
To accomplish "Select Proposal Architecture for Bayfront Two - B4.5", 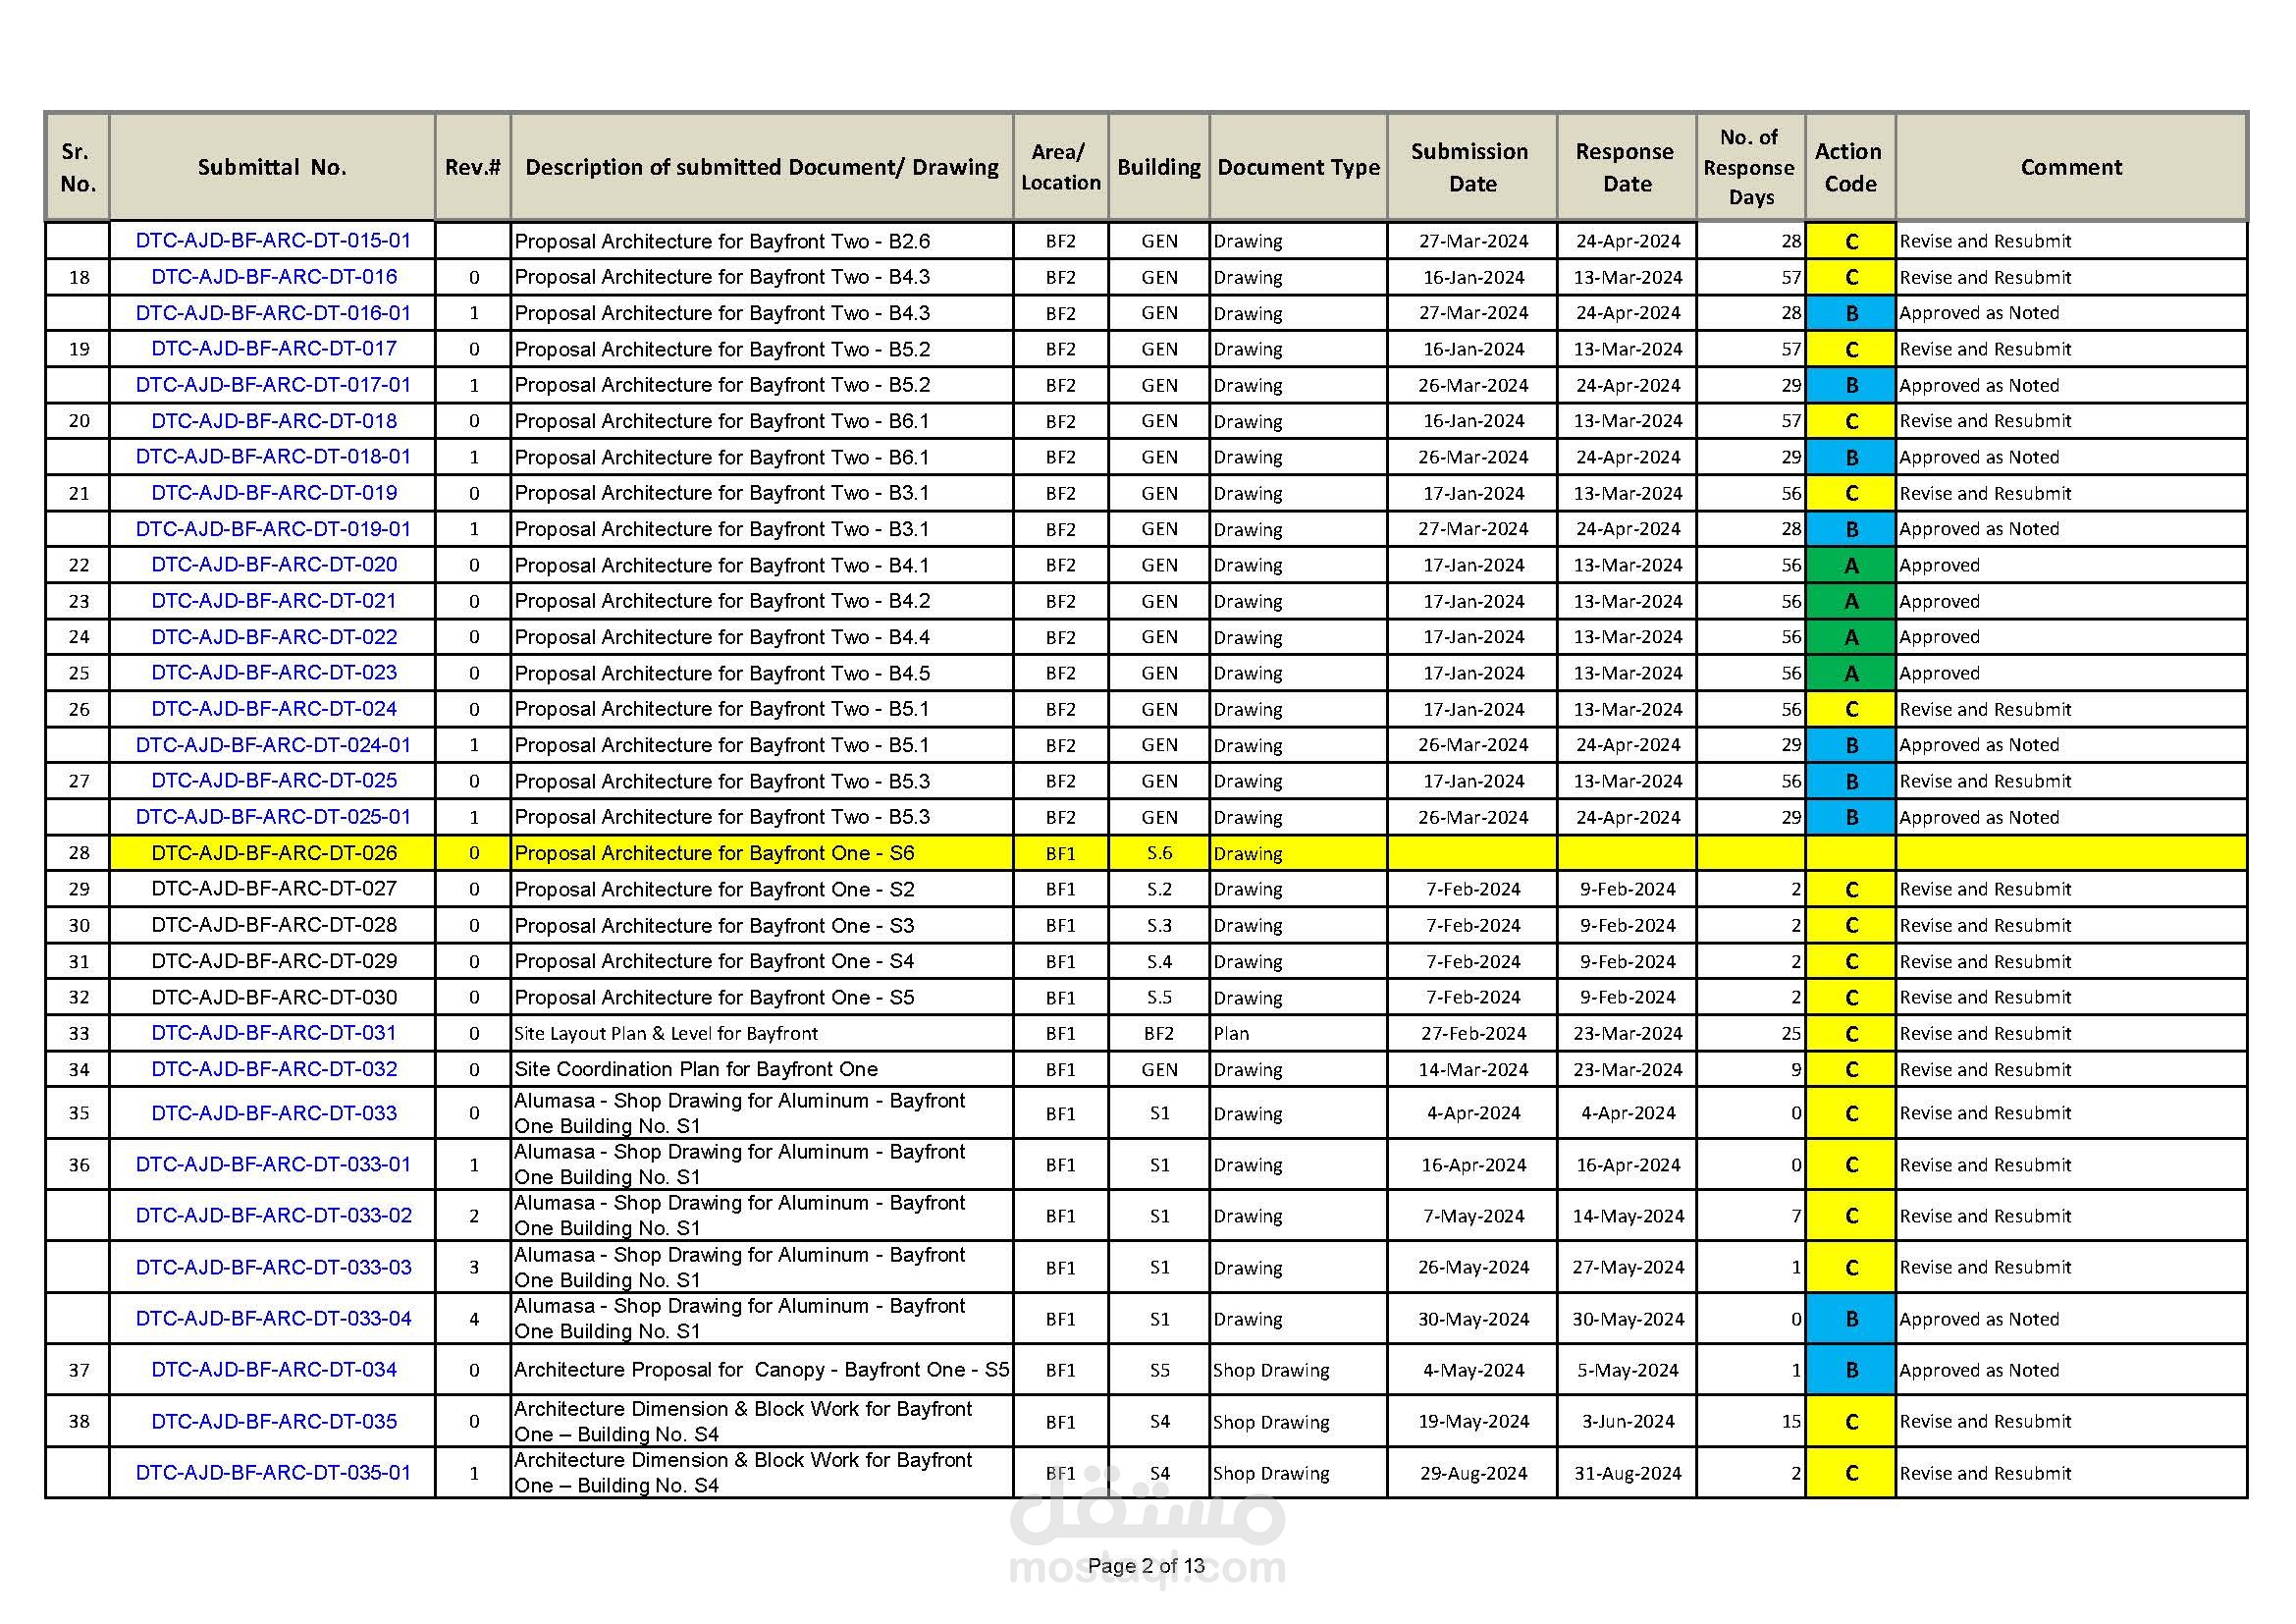I will pyautogui.click(x=722, y=673).
